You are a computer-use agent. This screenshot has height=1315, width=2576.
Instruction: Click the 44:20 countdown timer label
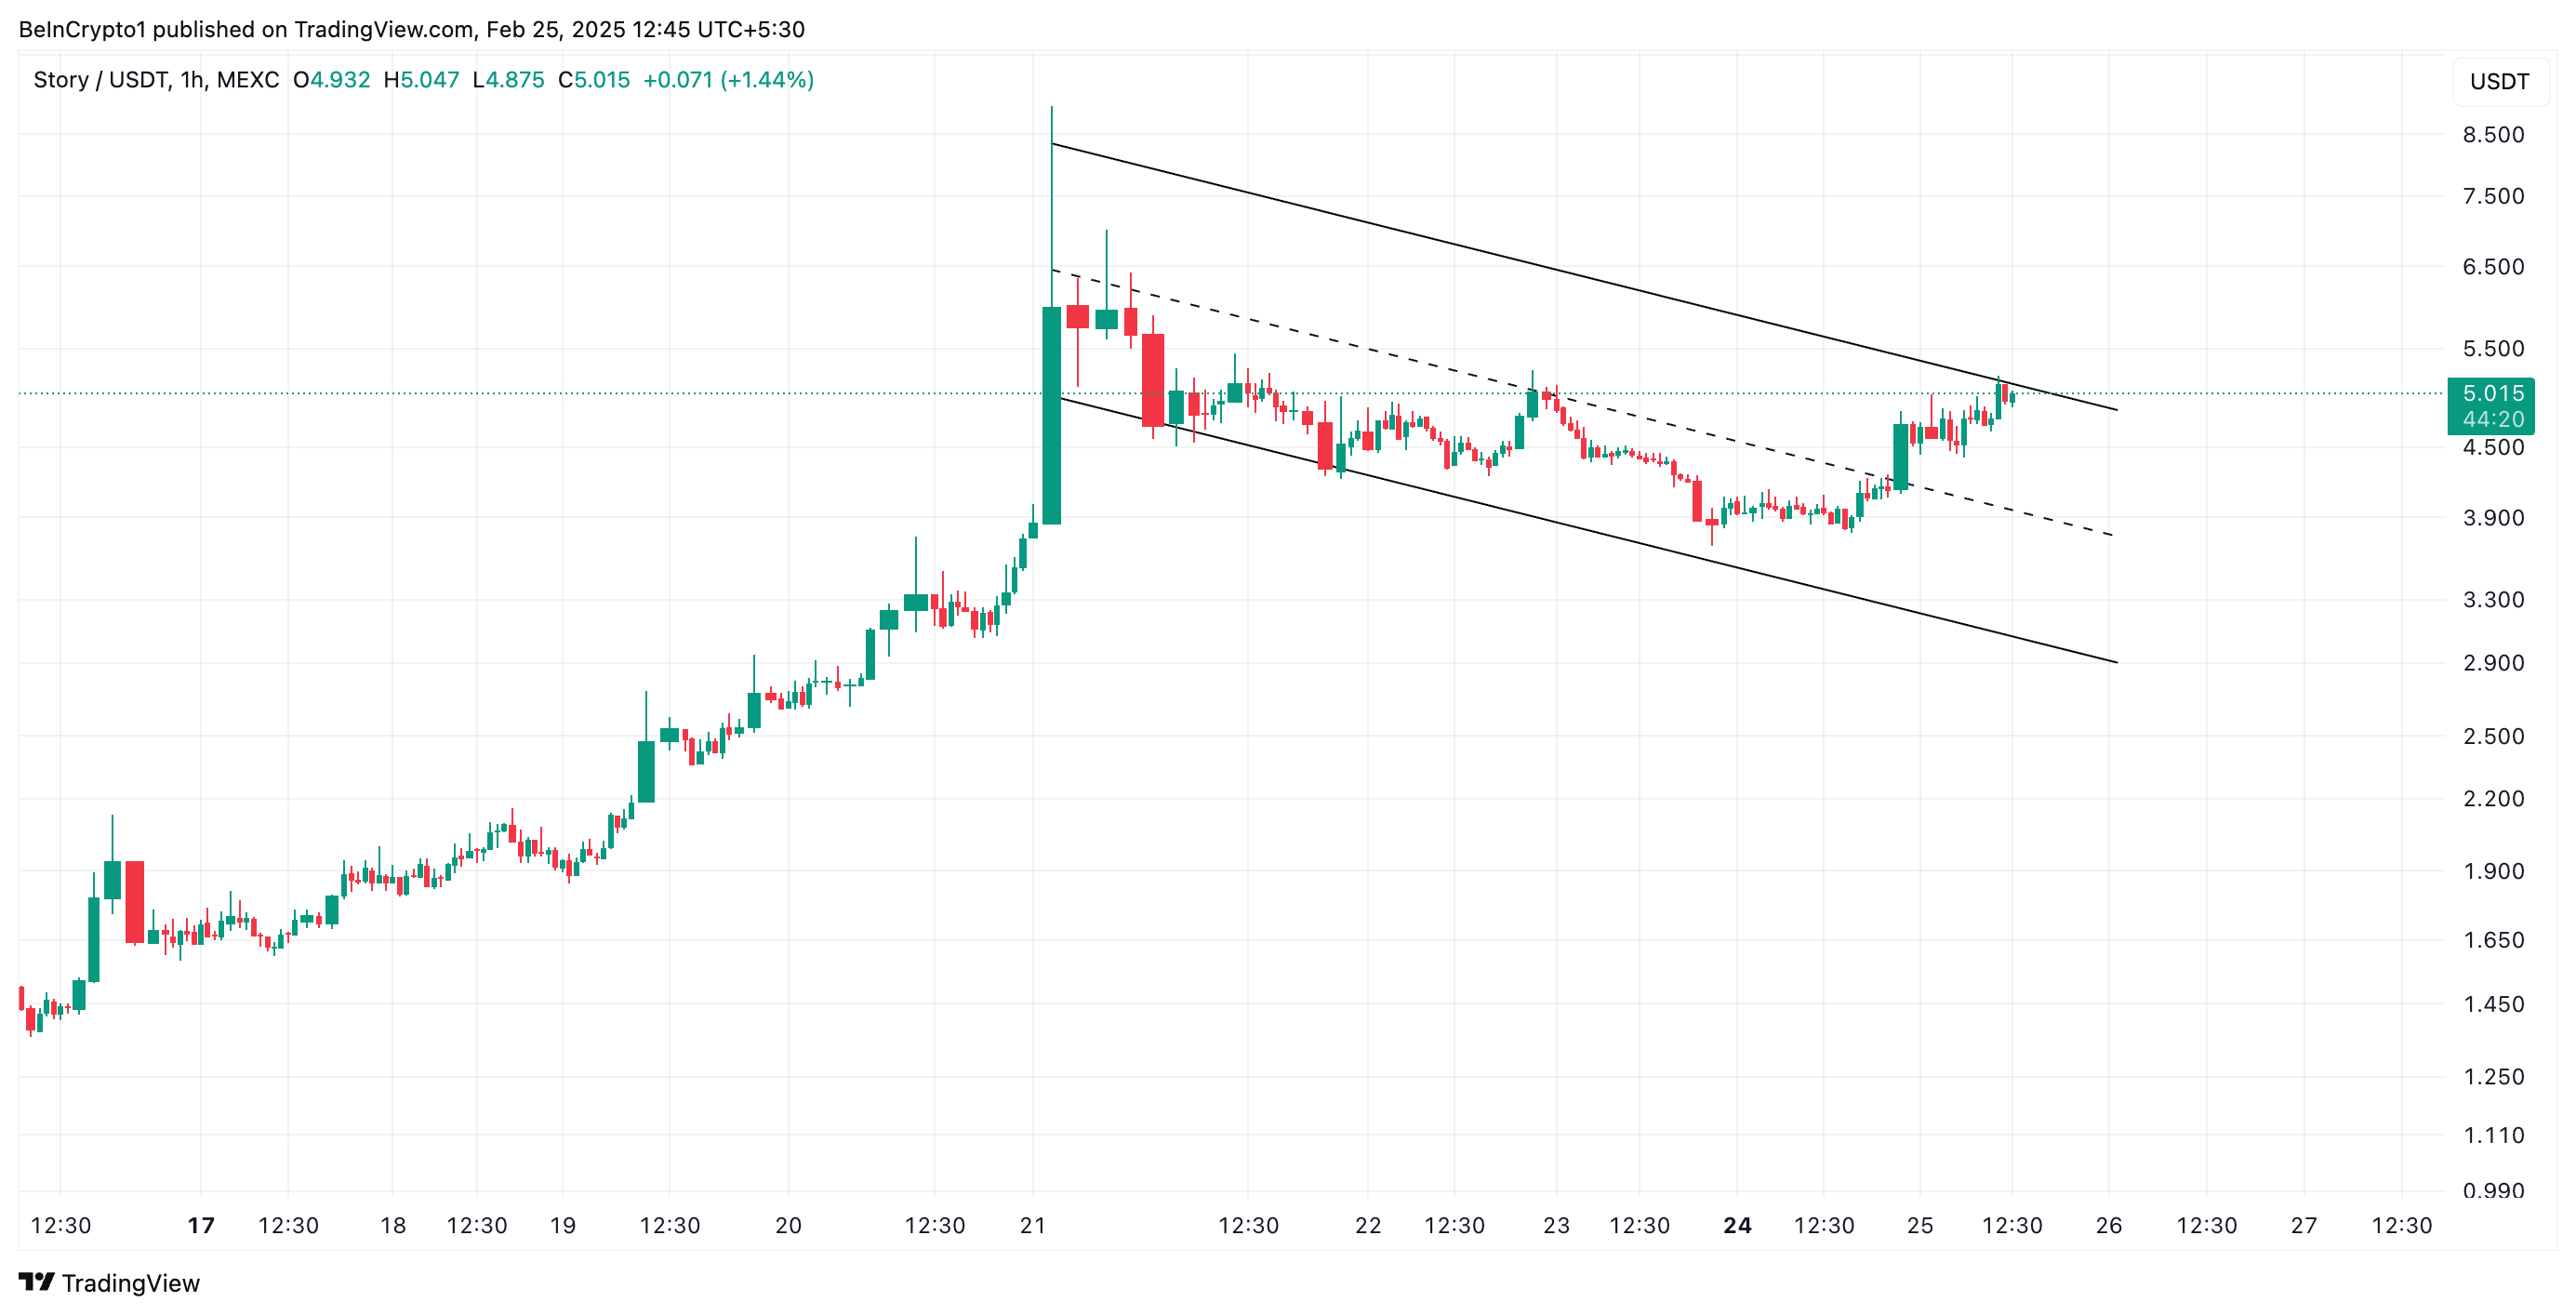[x=2493, y=419]
